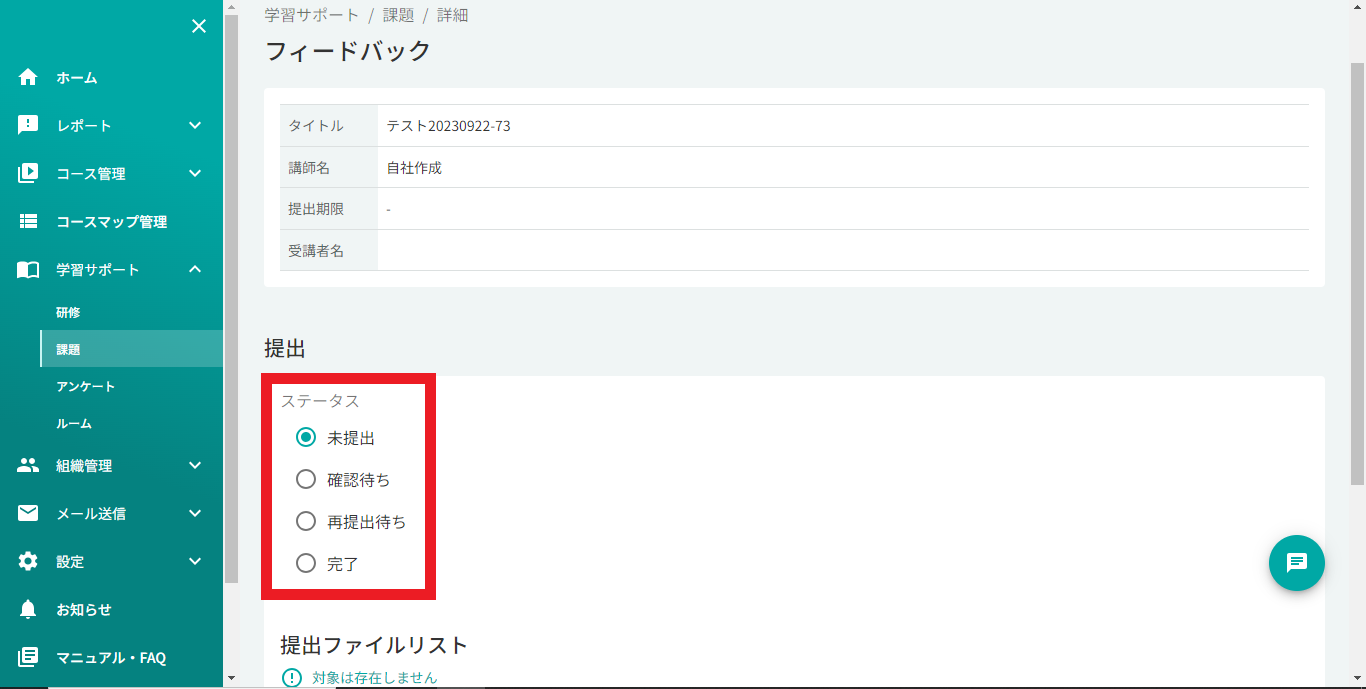This screenshot has width=1366, height=689.
Task: Open the floating chat message button
Action: pos(1297,563)
